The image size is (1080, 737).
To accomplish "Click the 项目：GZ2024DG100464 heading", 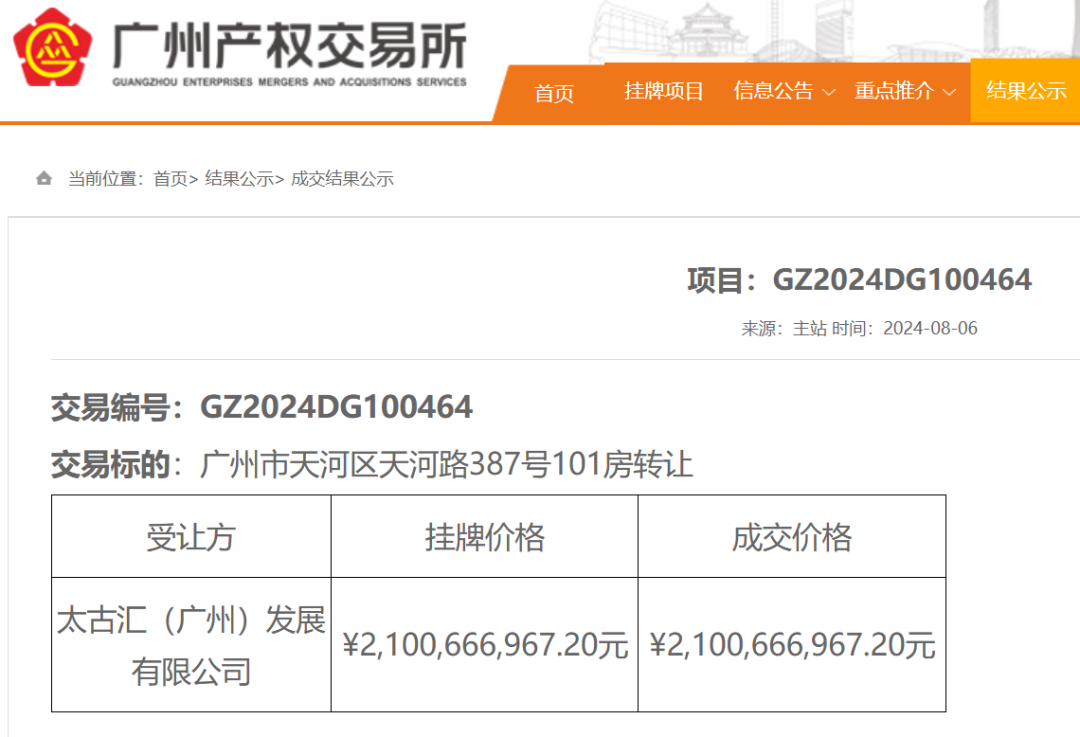I will [859, 280].
